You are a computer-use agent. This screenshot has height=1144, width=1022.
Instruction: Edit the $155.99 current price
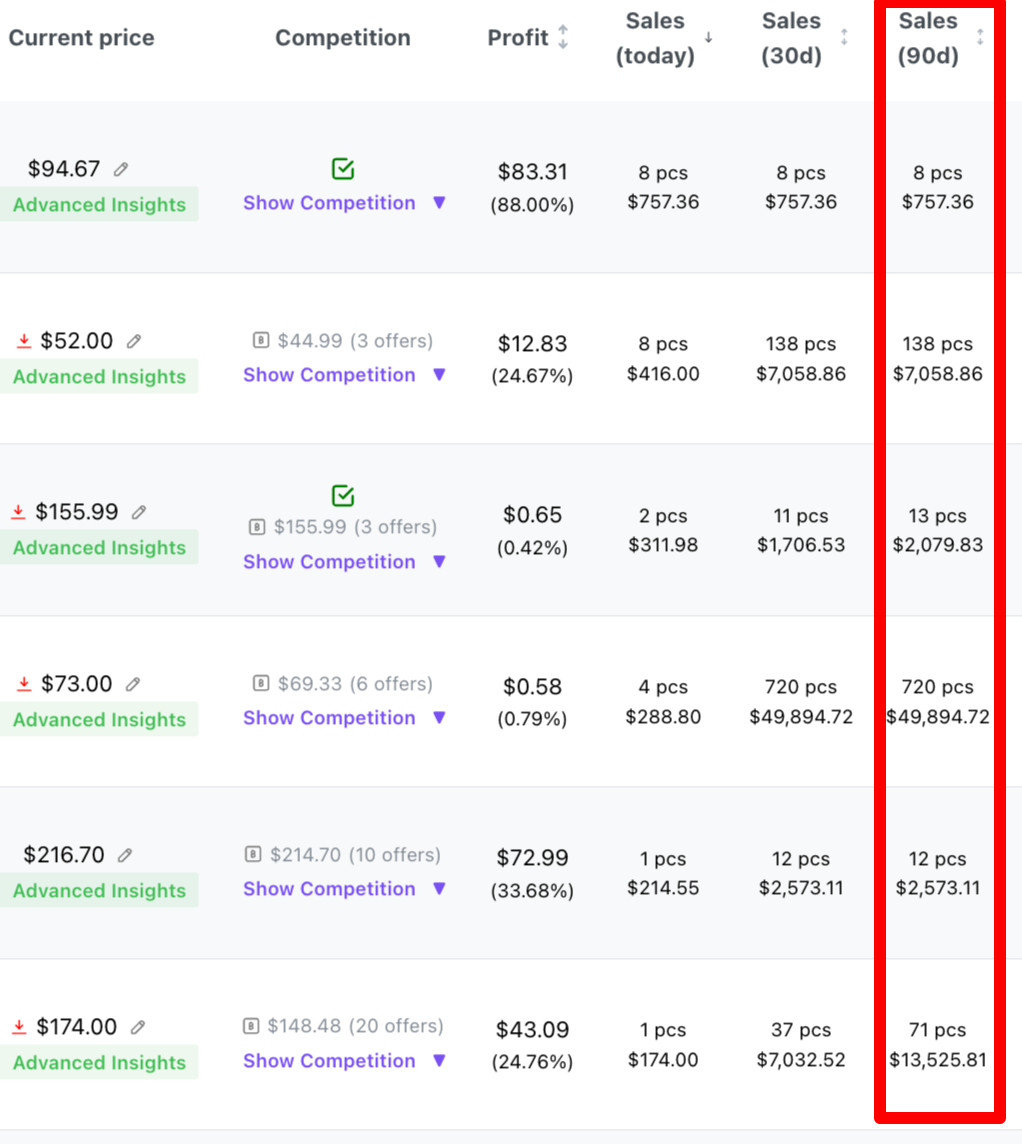click(x=139, y=512)
